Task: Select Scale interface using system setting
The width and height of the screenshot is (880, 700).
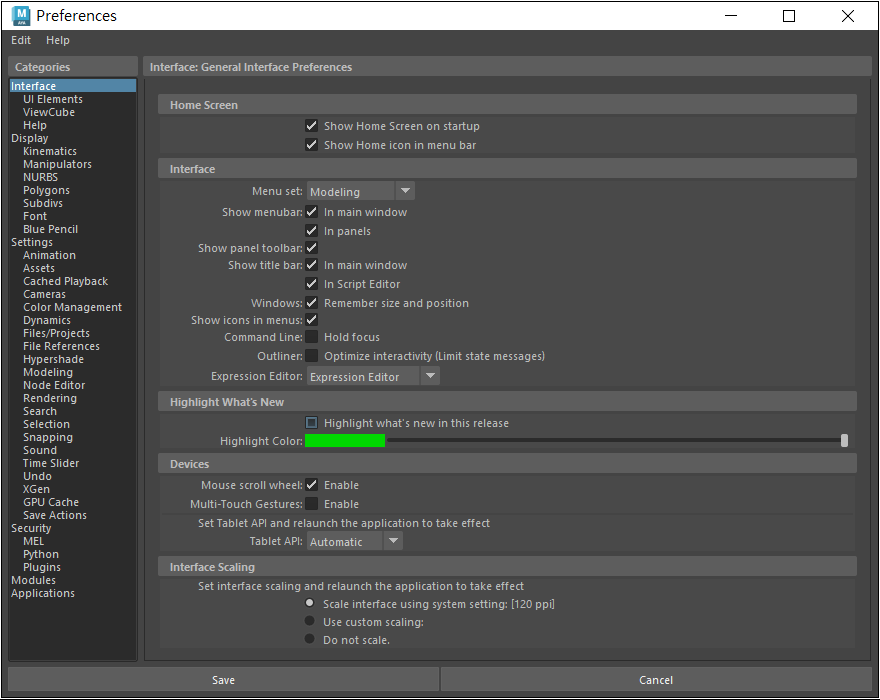Action: coord(309,603)
